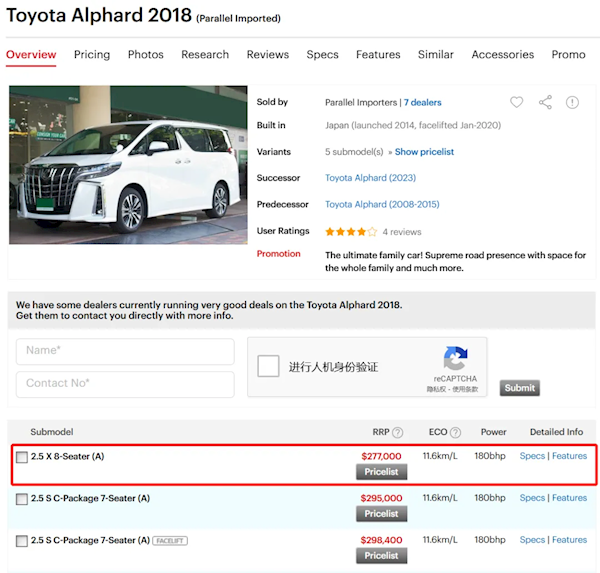
Task: Click the star rating icons
Action: pyautogui.click(x=351, y=232)
